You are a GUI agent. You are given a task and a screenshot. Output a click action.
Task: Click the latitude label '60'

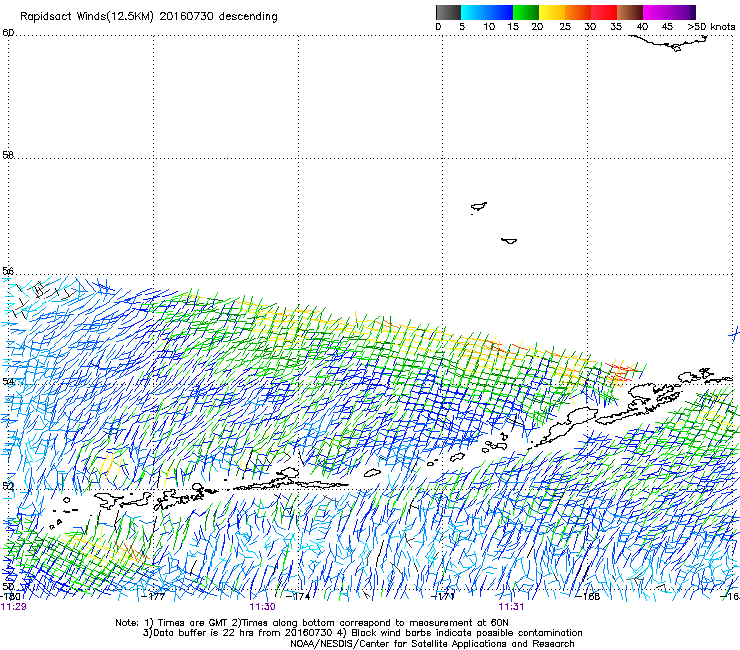tap(8, 33)
